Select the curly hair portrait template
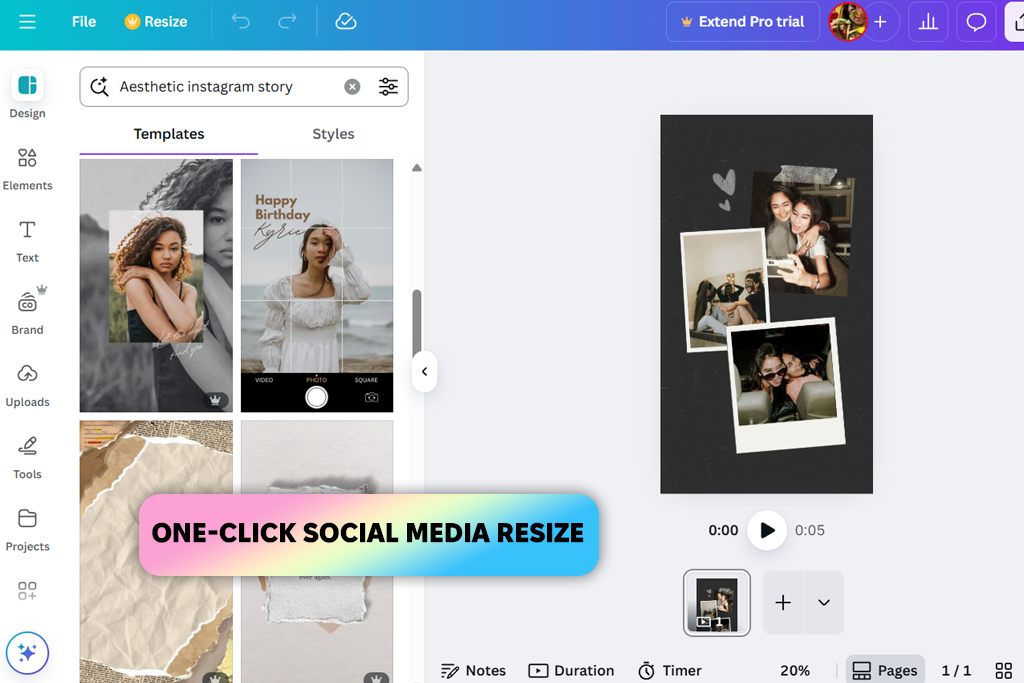This screenshot has width=1024, height=683. [156, 285]
